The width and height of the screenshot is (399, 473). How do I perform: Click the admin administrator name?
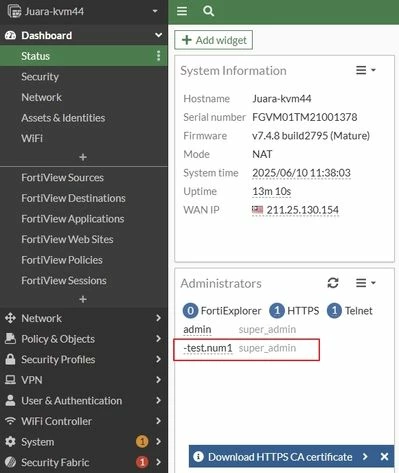point(197,329)
